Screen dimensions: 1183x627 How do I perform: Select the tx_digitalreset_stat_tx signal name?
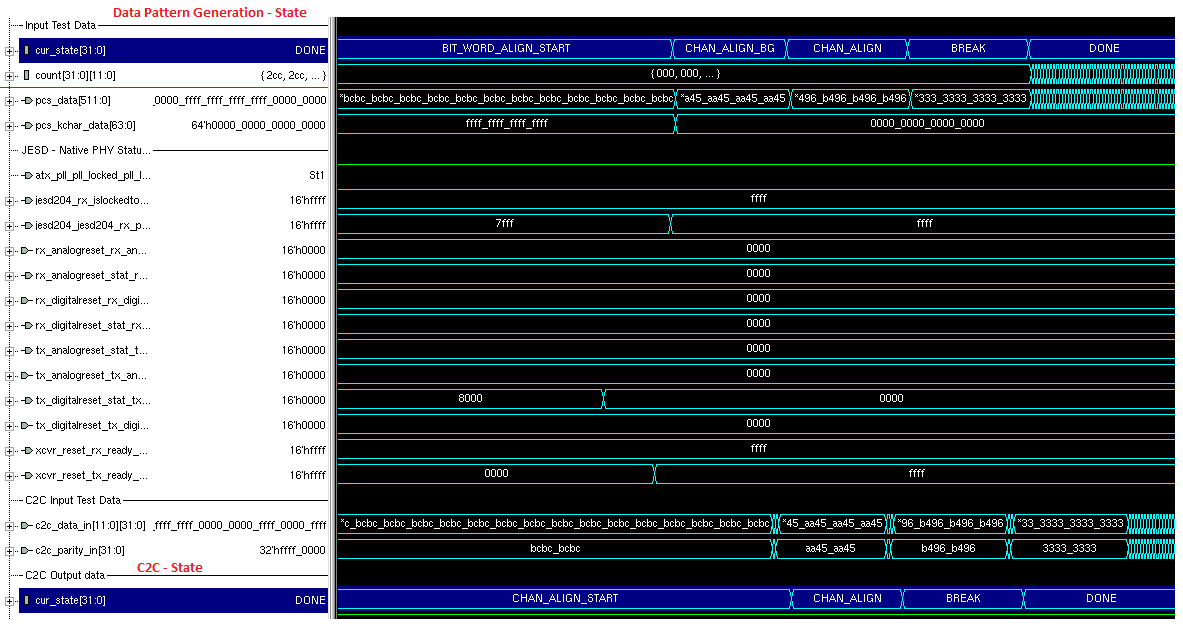coord(93,400)
